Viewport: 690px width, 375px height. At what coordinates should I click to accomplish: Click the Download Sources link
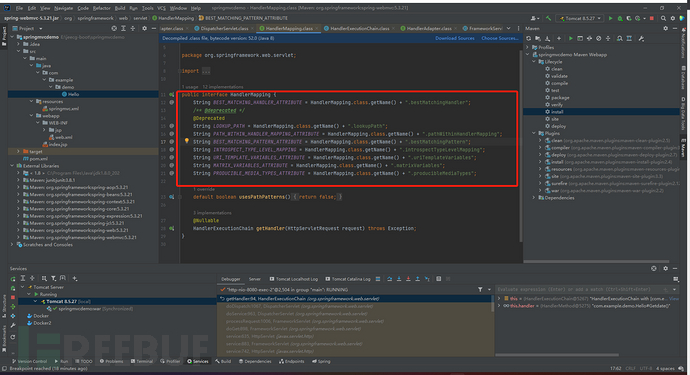[455, 38]
